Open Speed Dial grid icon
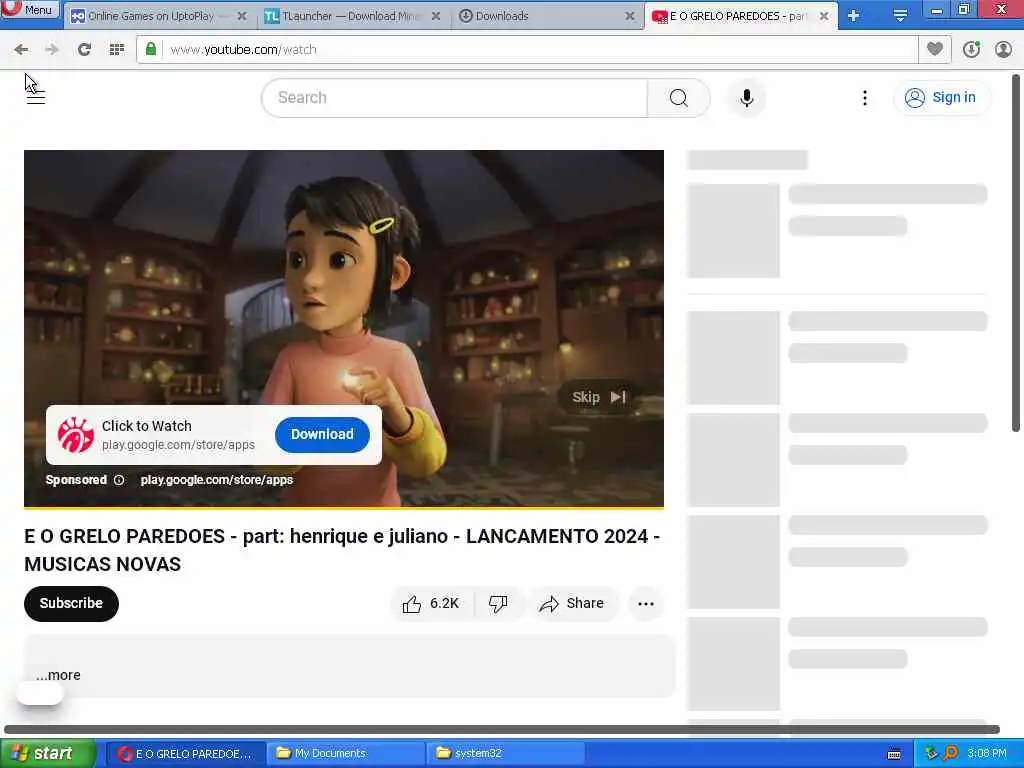This screenshot has height=768, width=1024. coord(117,50)
